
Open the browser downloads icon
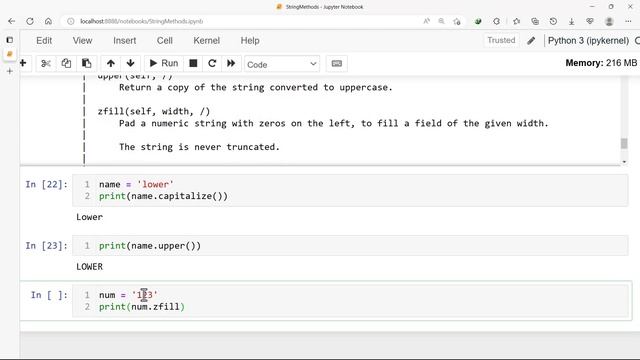[571, 21]
